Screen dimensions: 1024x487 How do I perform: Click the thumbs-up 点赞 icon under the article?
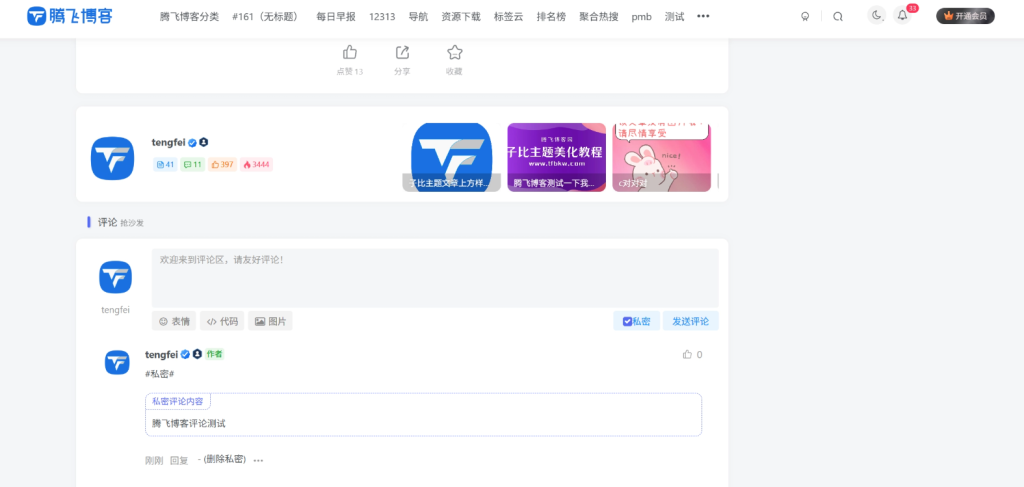tap(350, 53)
